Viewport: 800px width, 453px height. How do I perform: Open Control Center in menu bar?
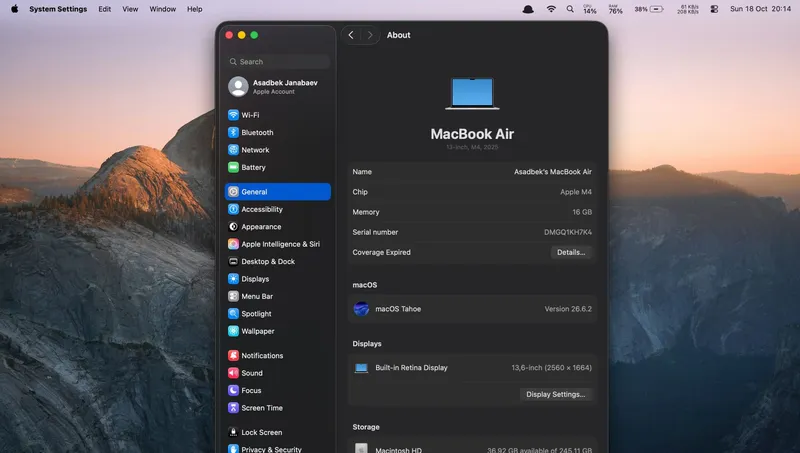pyautogui.click(x=714, y=9)
